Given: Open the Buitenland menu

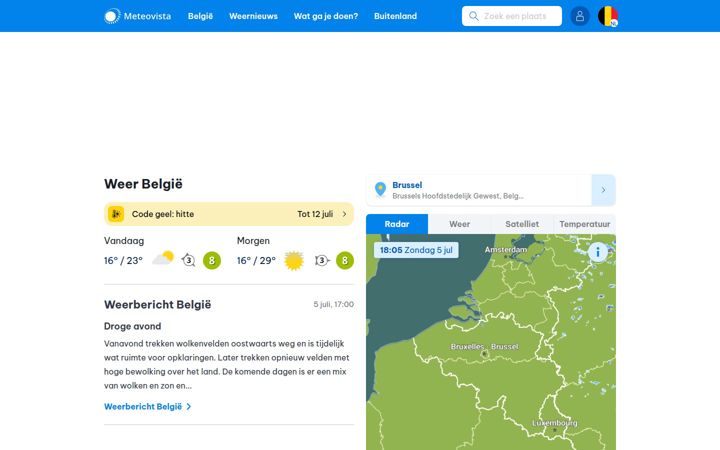Looking at the screenshot, I should point(395,16).
